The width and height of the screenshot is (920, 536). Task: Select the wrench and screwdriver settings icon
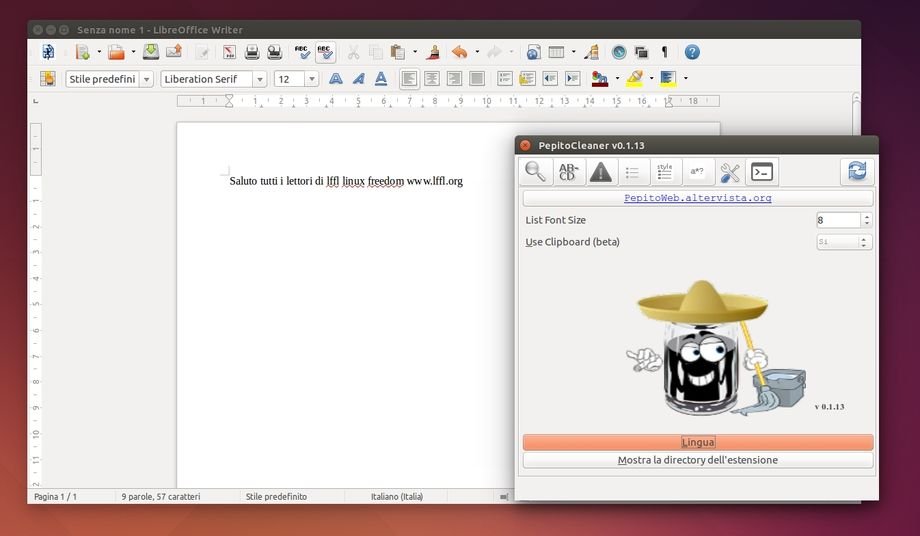730,172
